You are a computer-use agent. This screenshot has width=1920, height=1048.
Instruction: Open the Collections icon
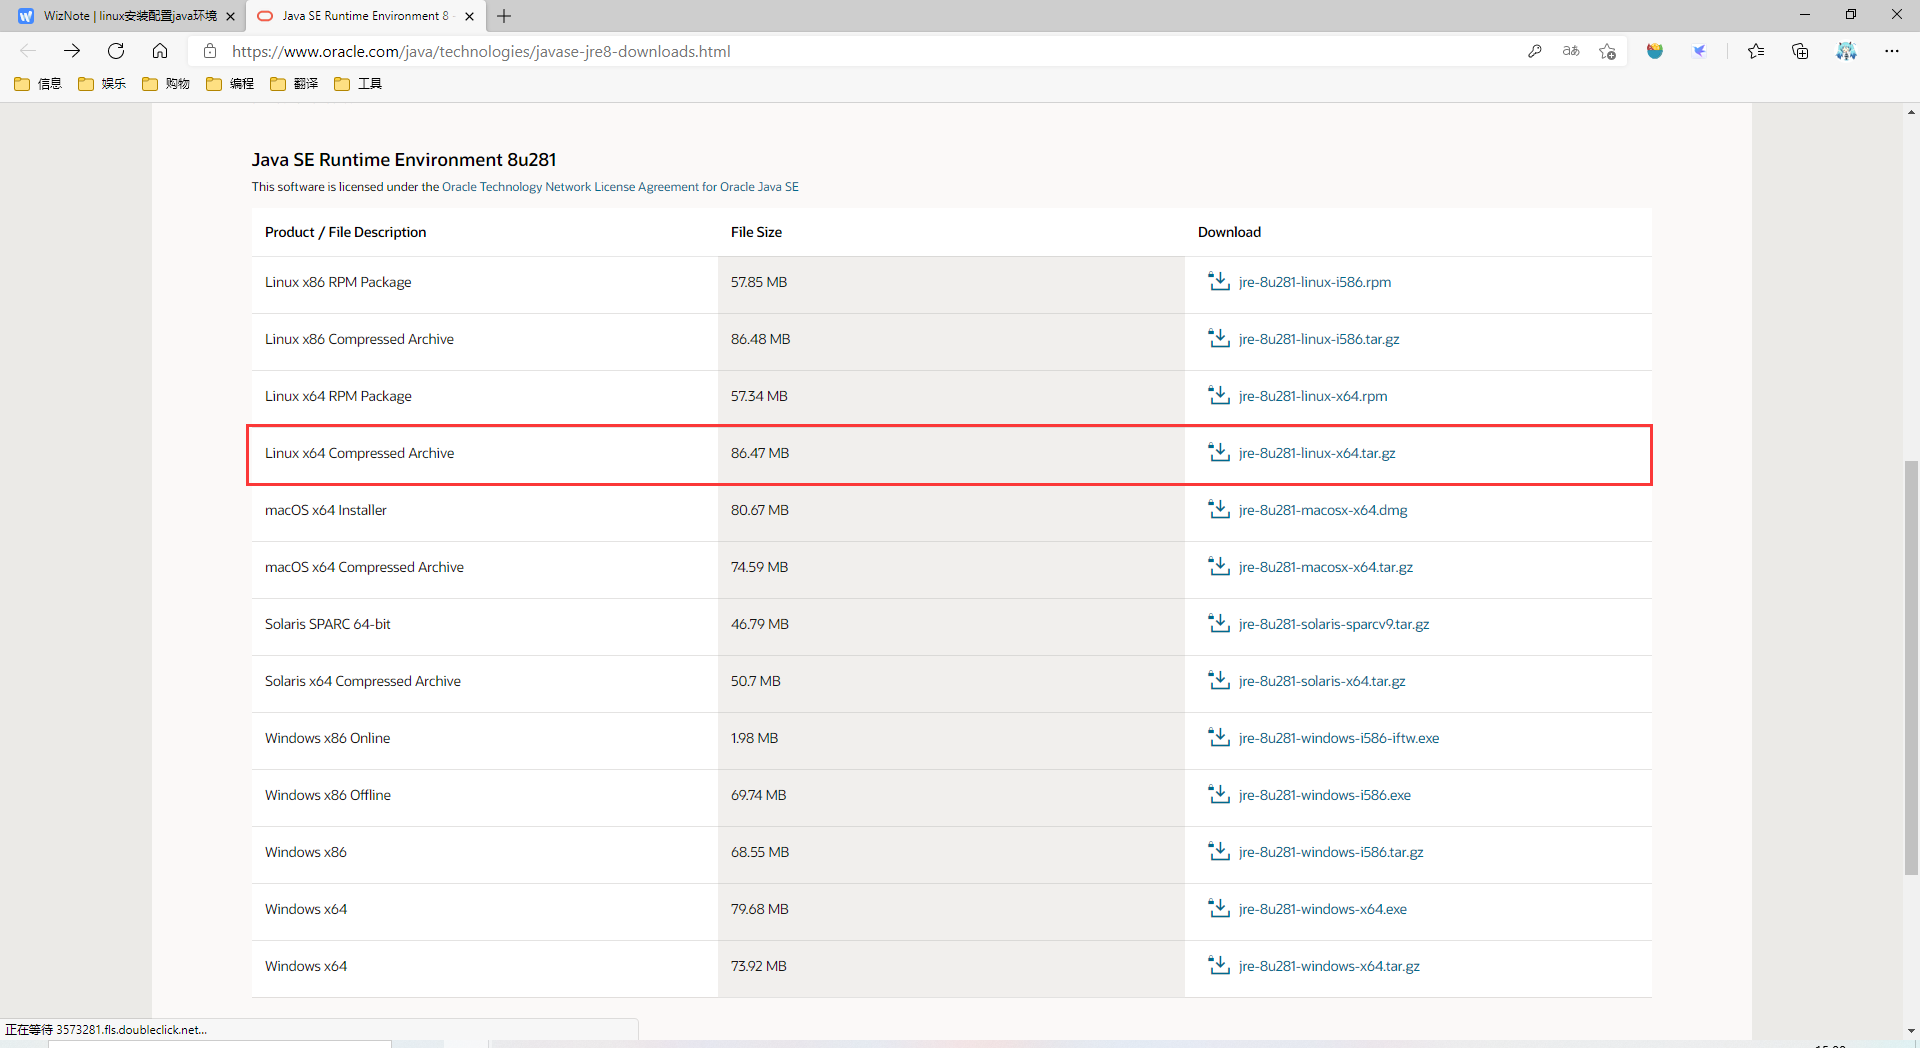pyautogui.click(x=1800, y=51)
